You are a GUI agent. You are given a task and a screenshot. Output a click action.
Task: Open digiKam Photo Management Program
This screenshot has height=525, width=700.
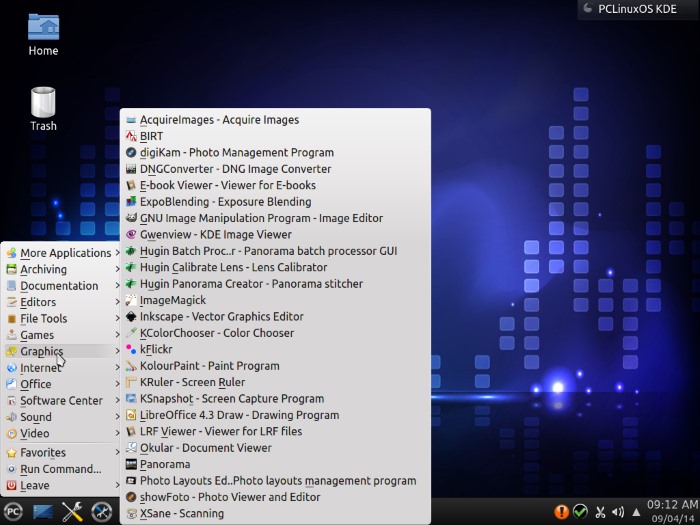coord(275,153)
